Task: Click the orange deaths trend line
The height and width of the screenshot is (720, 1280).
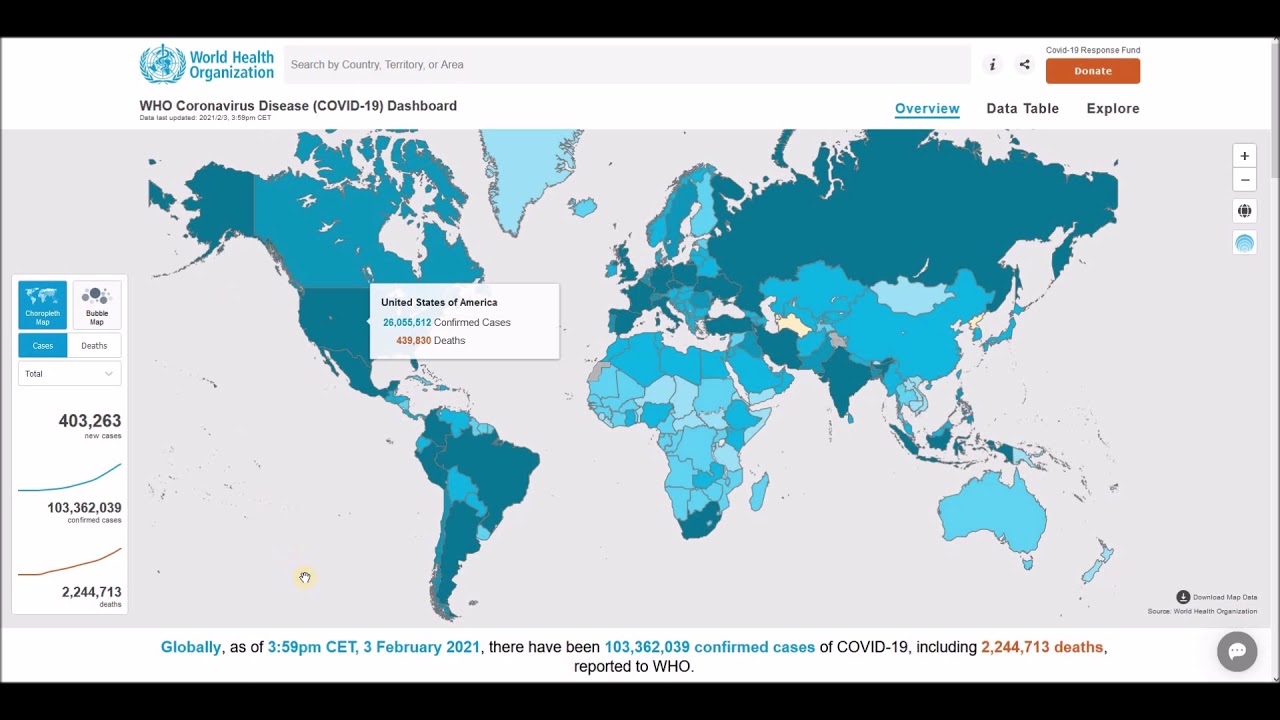Action: (x=69, y=562)
